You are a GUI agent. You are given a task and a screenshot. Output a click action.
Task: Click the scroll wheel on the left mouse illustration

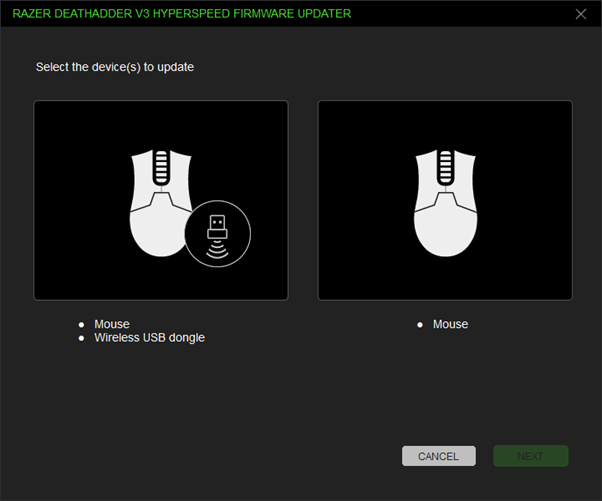click(161, 169)
